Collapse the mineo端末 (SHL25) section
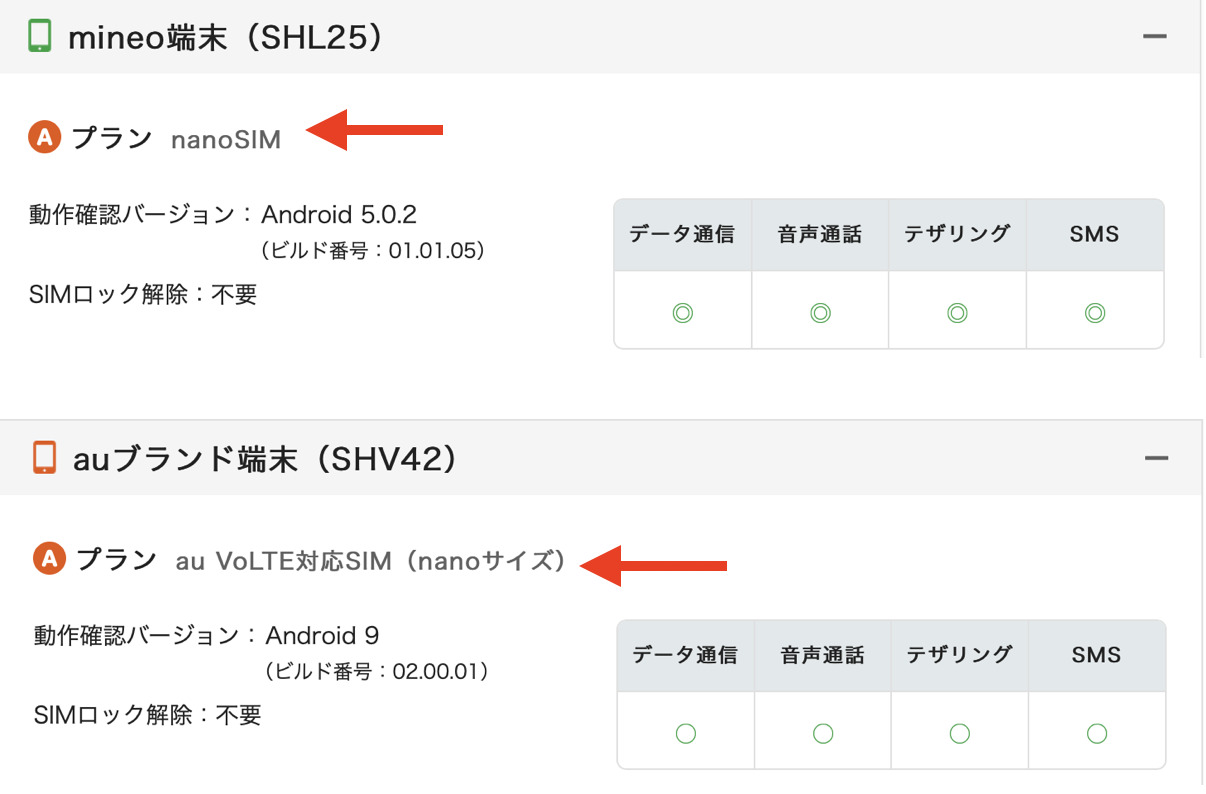 tap(1155, 37)
